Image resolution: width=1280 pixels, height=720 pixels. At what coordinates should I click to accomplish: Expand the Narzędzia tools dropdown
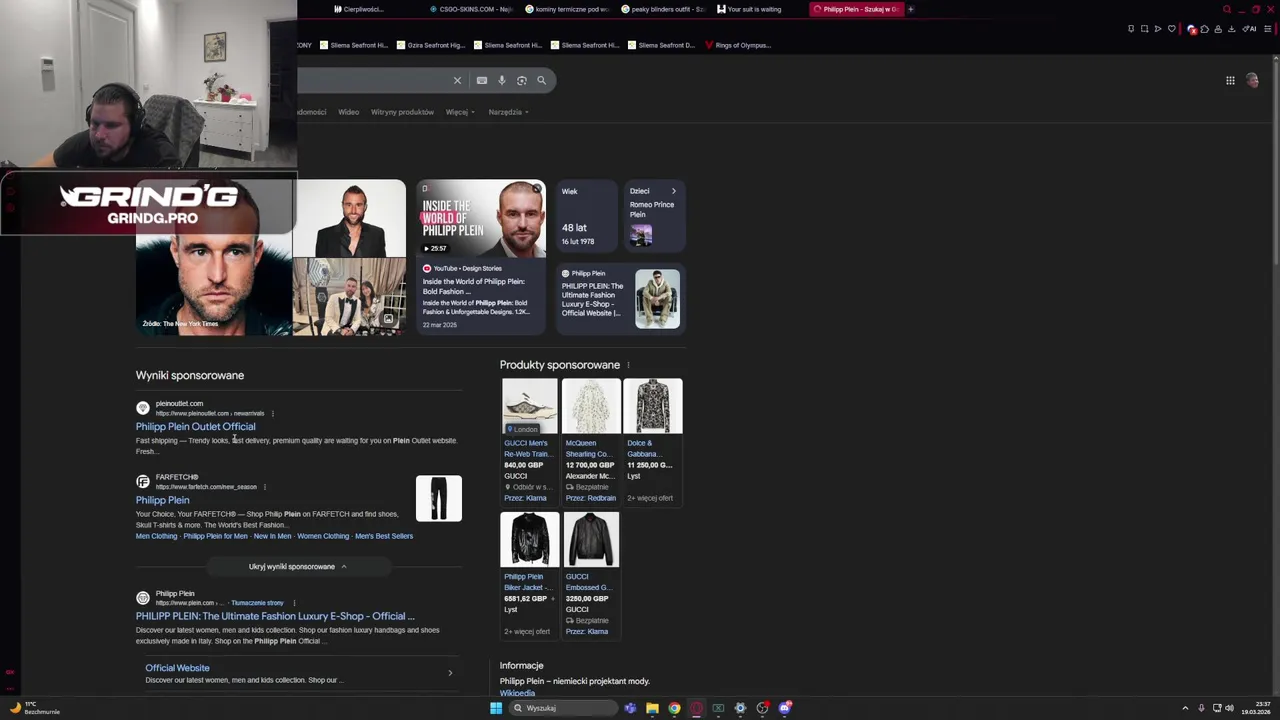click(509, 112)
